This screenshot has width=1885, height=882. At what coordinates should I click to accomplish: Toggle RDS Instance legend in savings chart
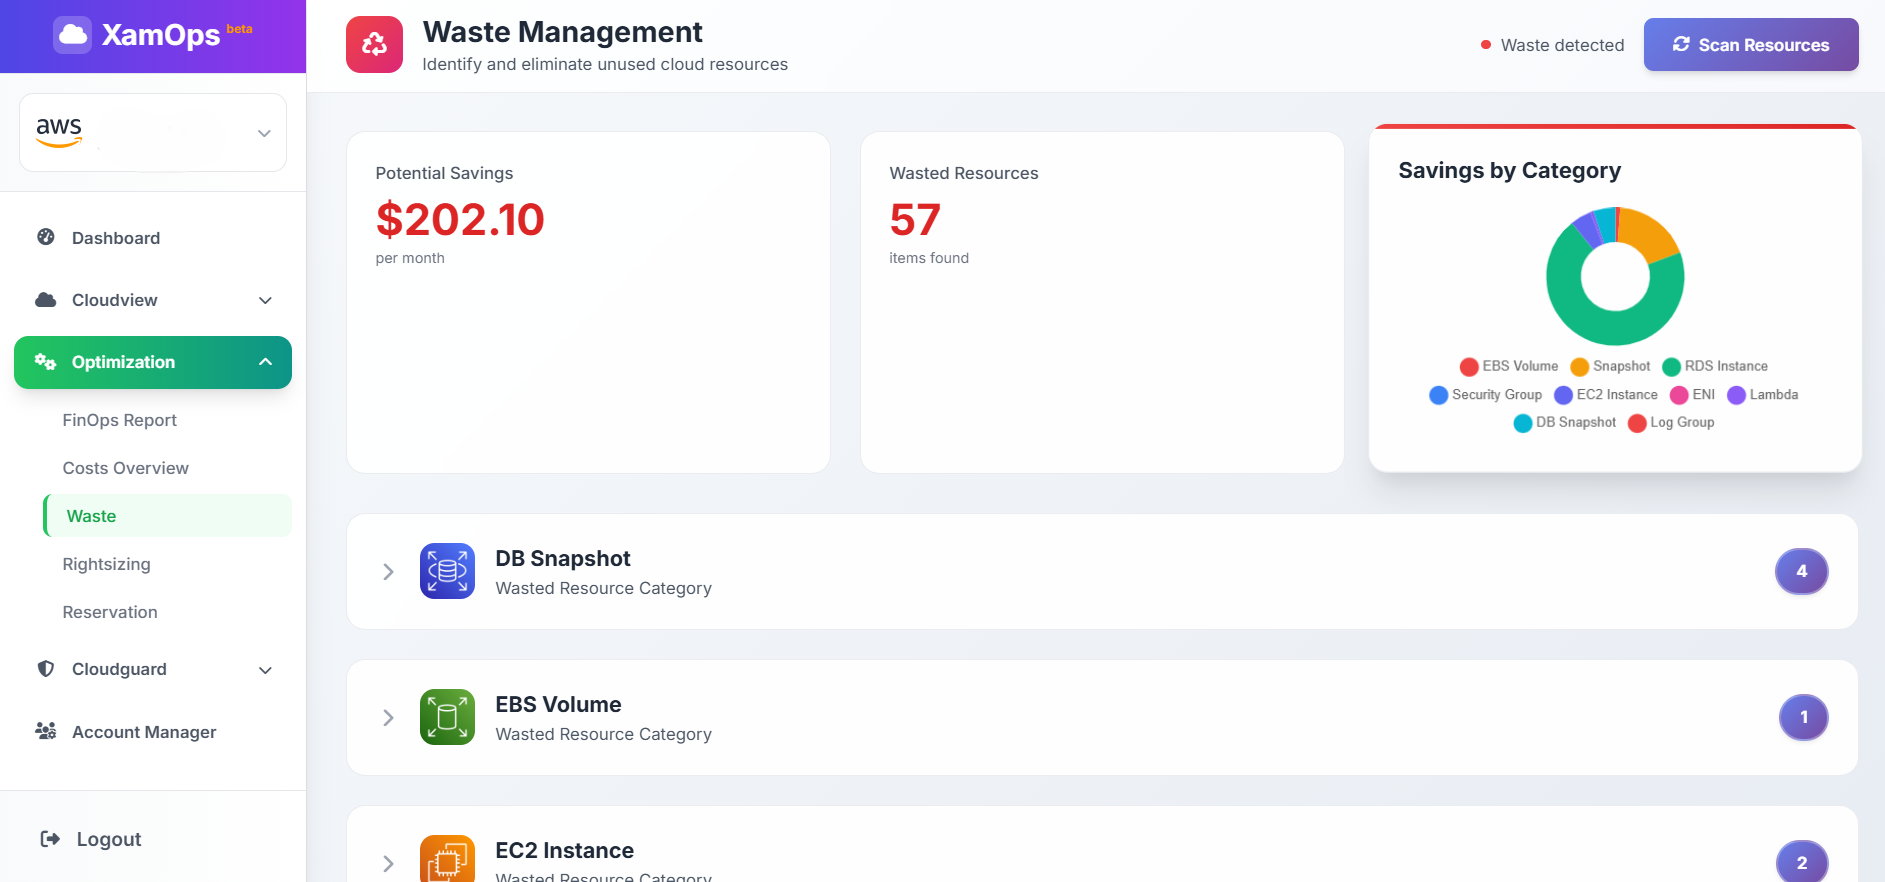(1715, 366)
